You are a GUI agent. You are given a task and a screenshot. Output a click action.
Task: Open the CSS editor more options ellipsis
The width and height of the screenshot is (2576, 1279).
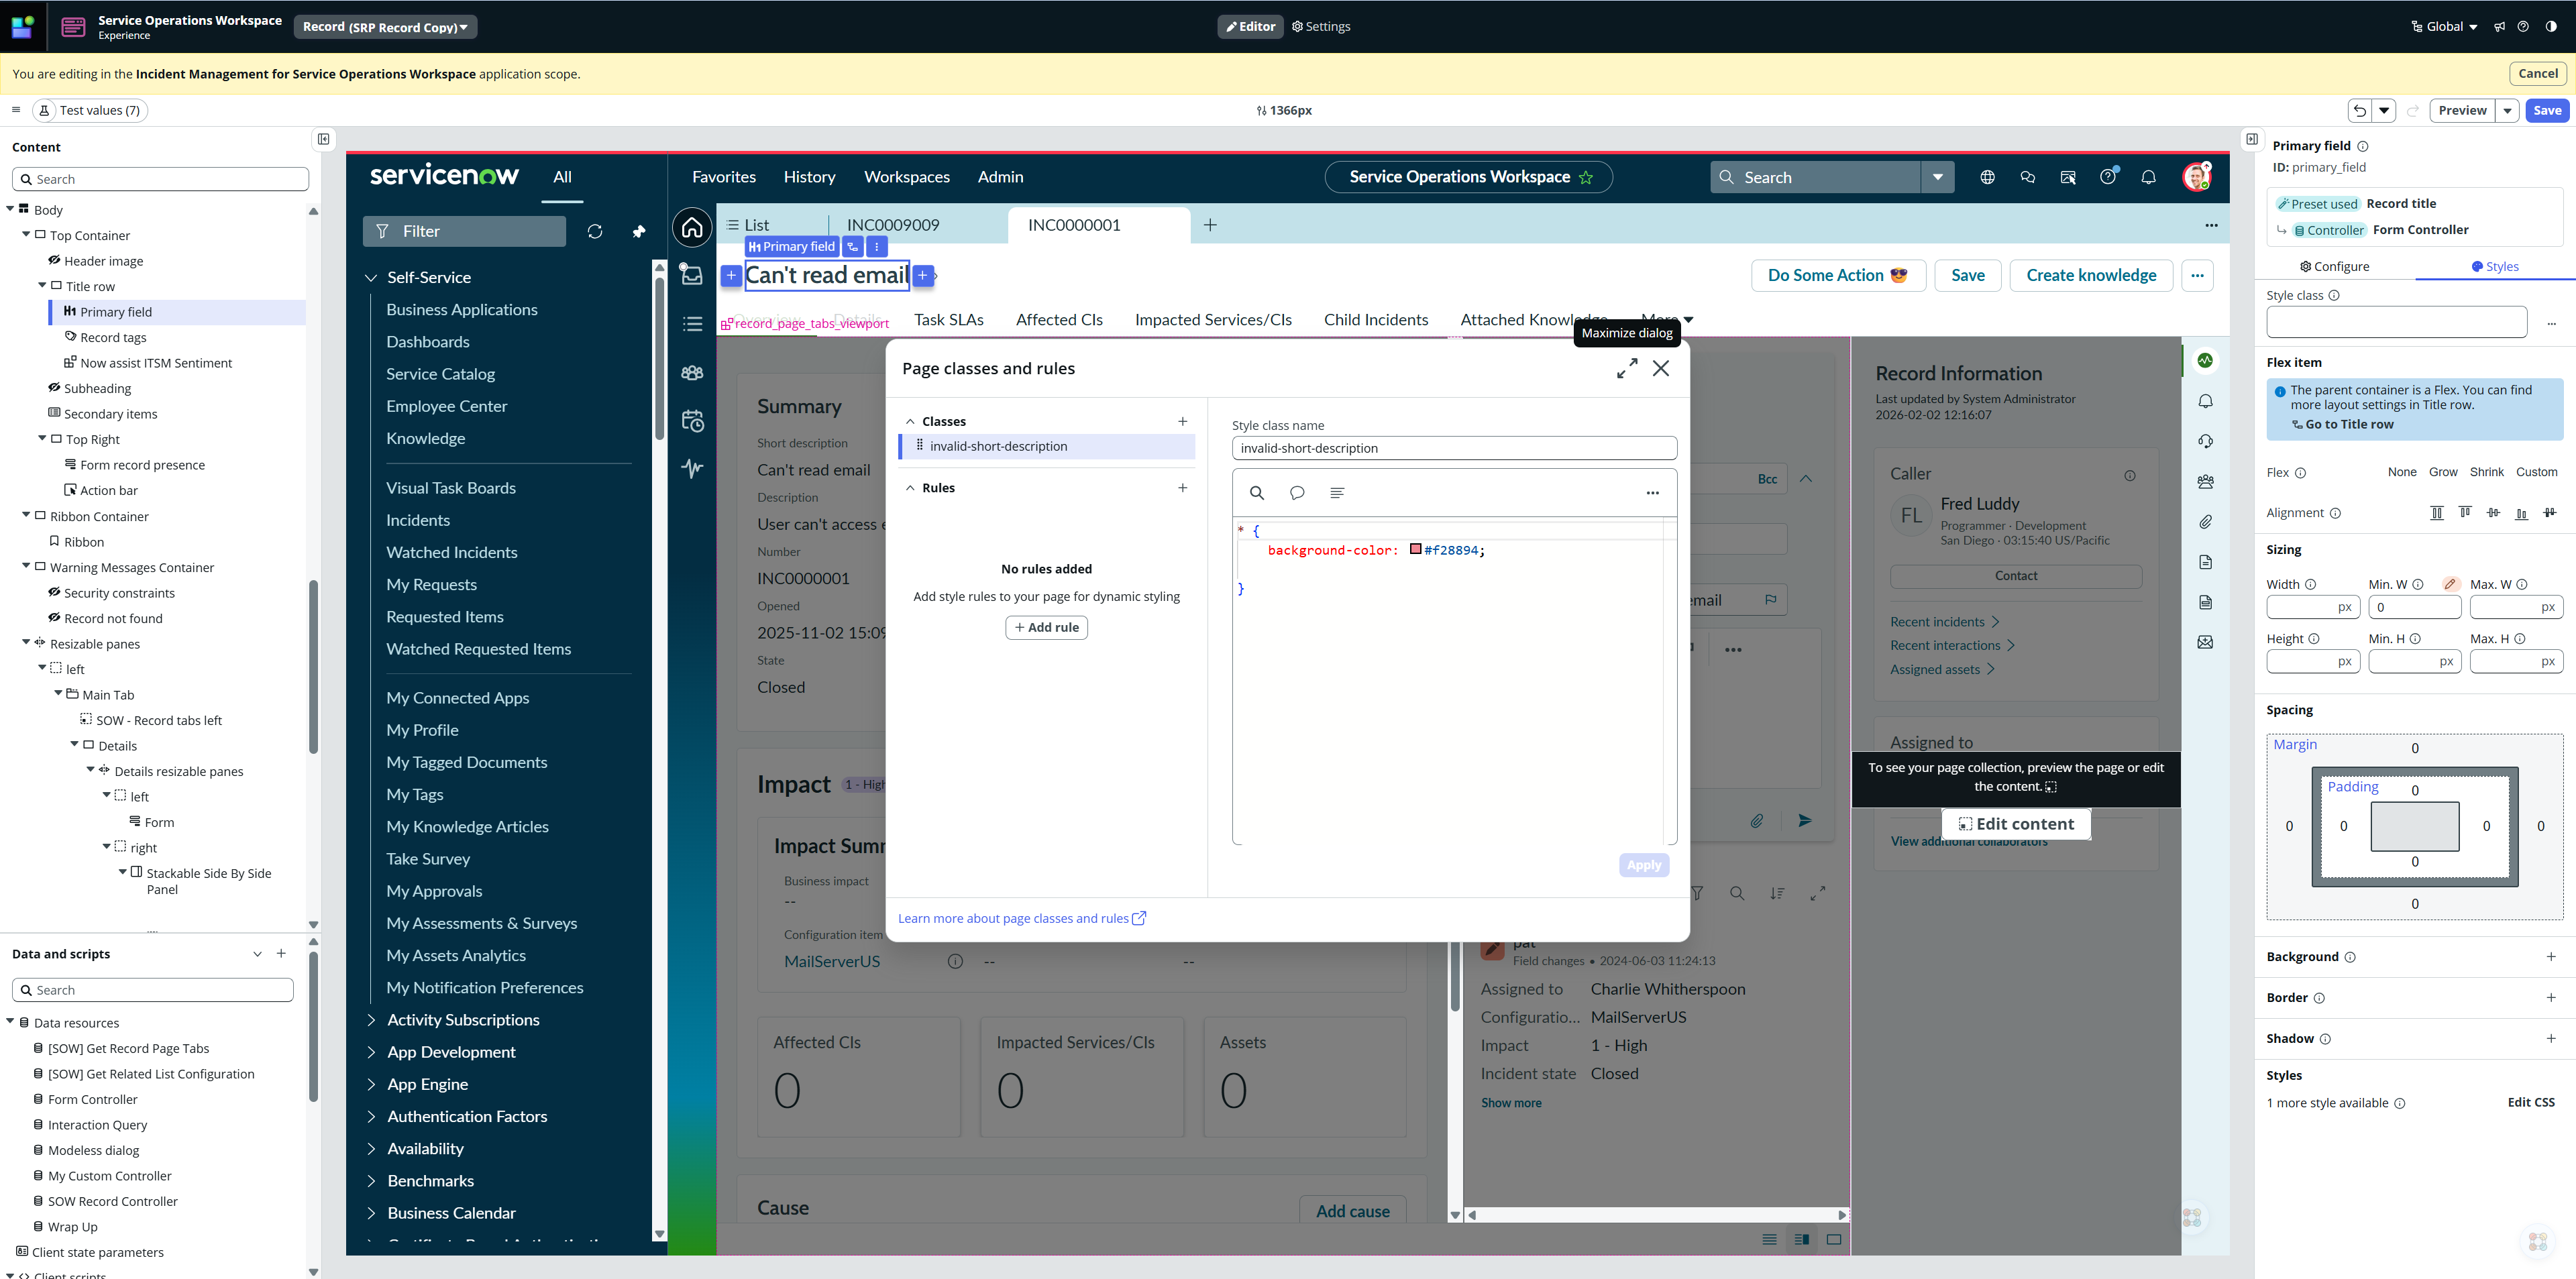point(1652,493)
